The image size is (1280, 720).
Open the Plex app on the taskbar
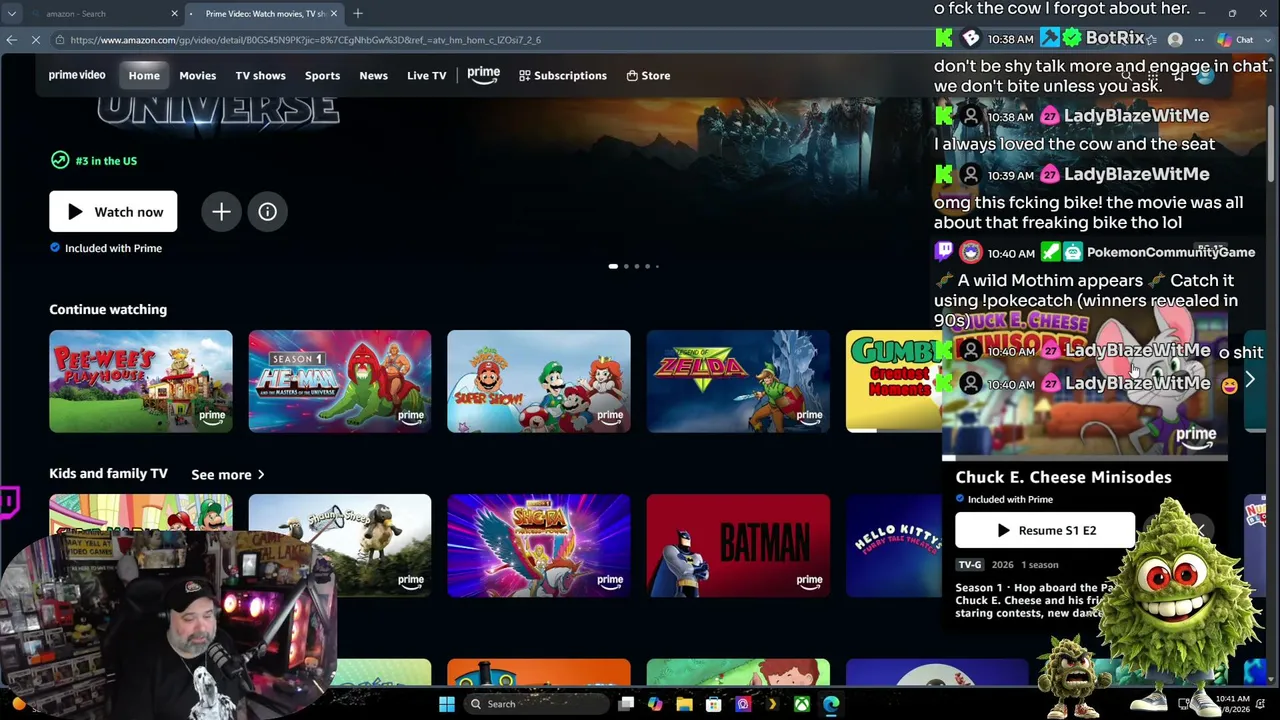[x=772, y=704]
